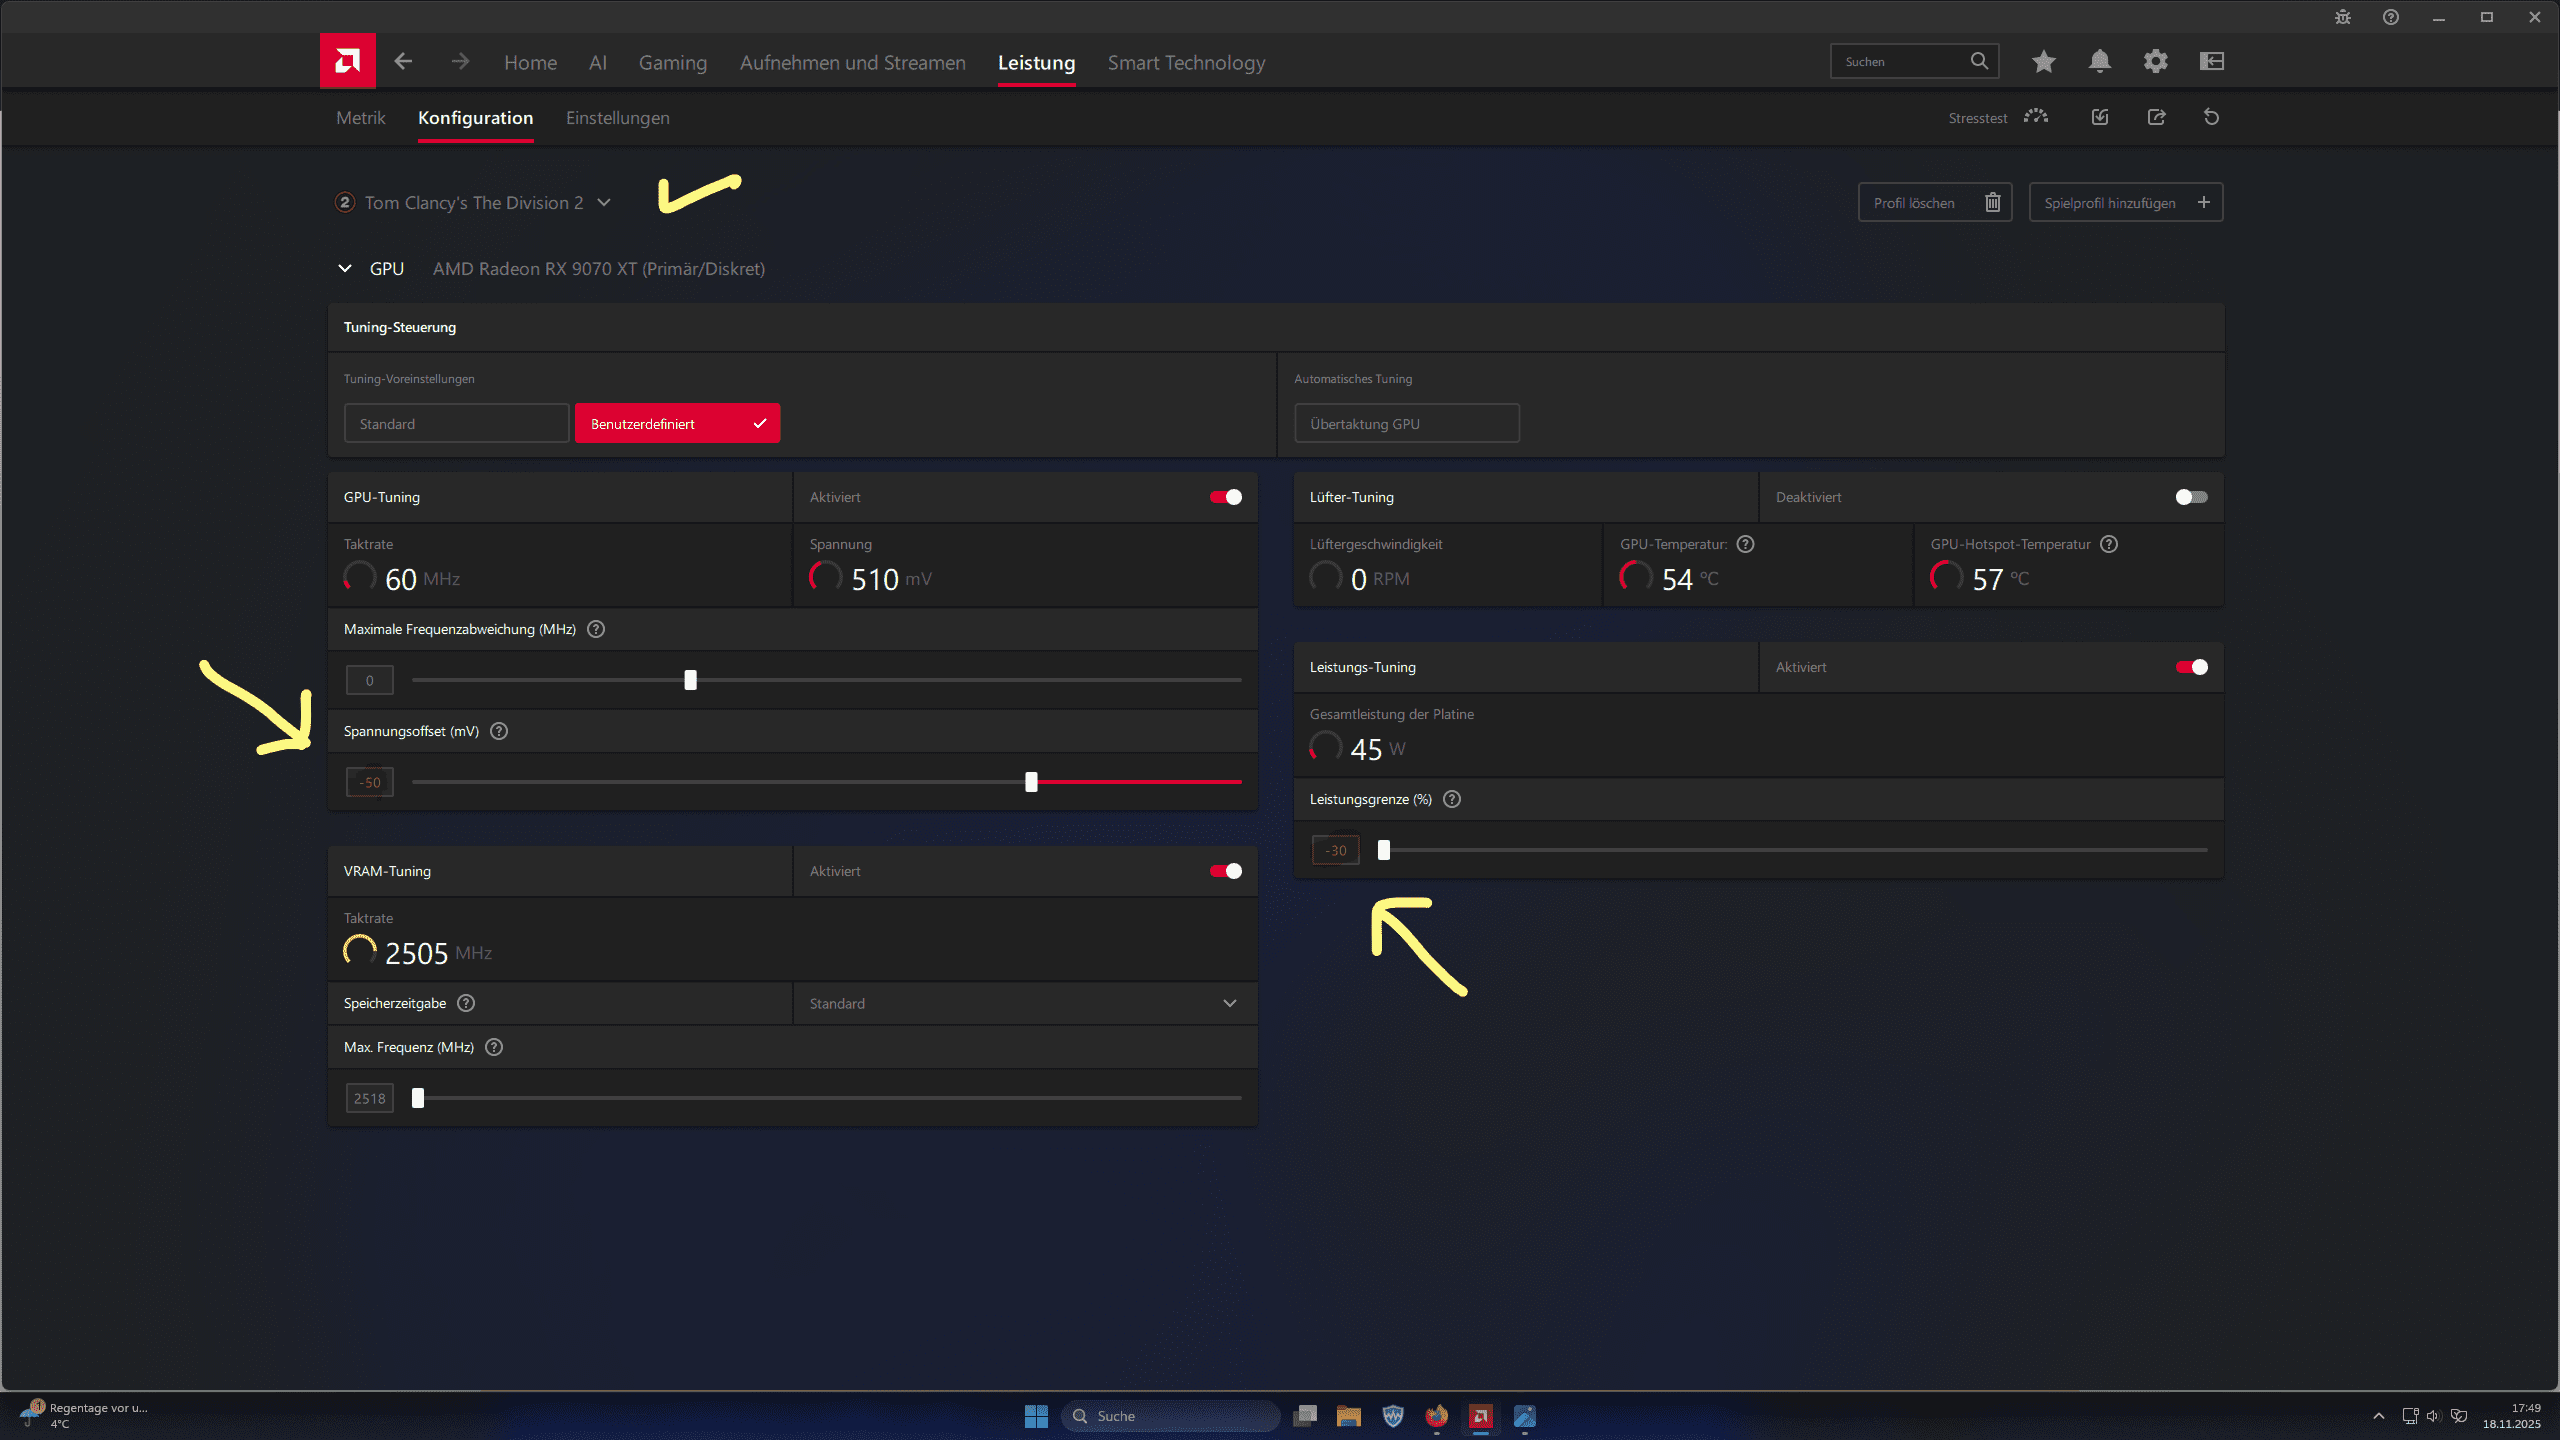
Task: Click the Leistungsgrenze slider handle
Action: 1384,850
